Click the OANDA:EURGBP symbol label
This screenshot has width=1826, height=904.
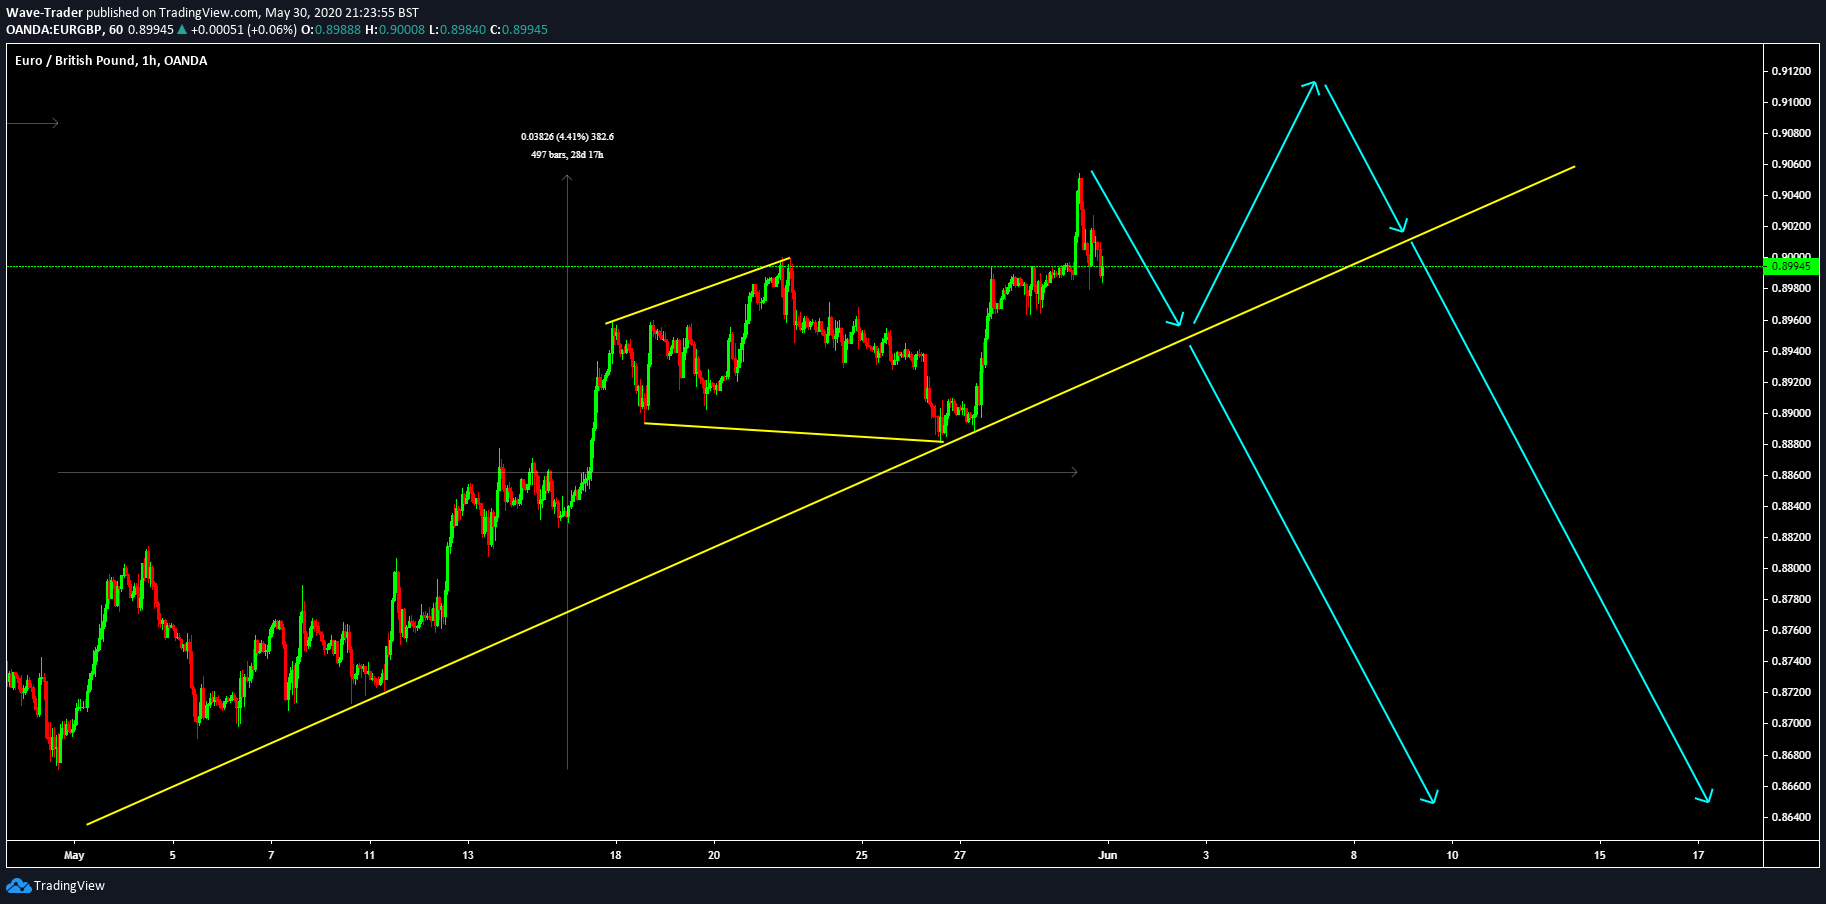click(54, 29)
